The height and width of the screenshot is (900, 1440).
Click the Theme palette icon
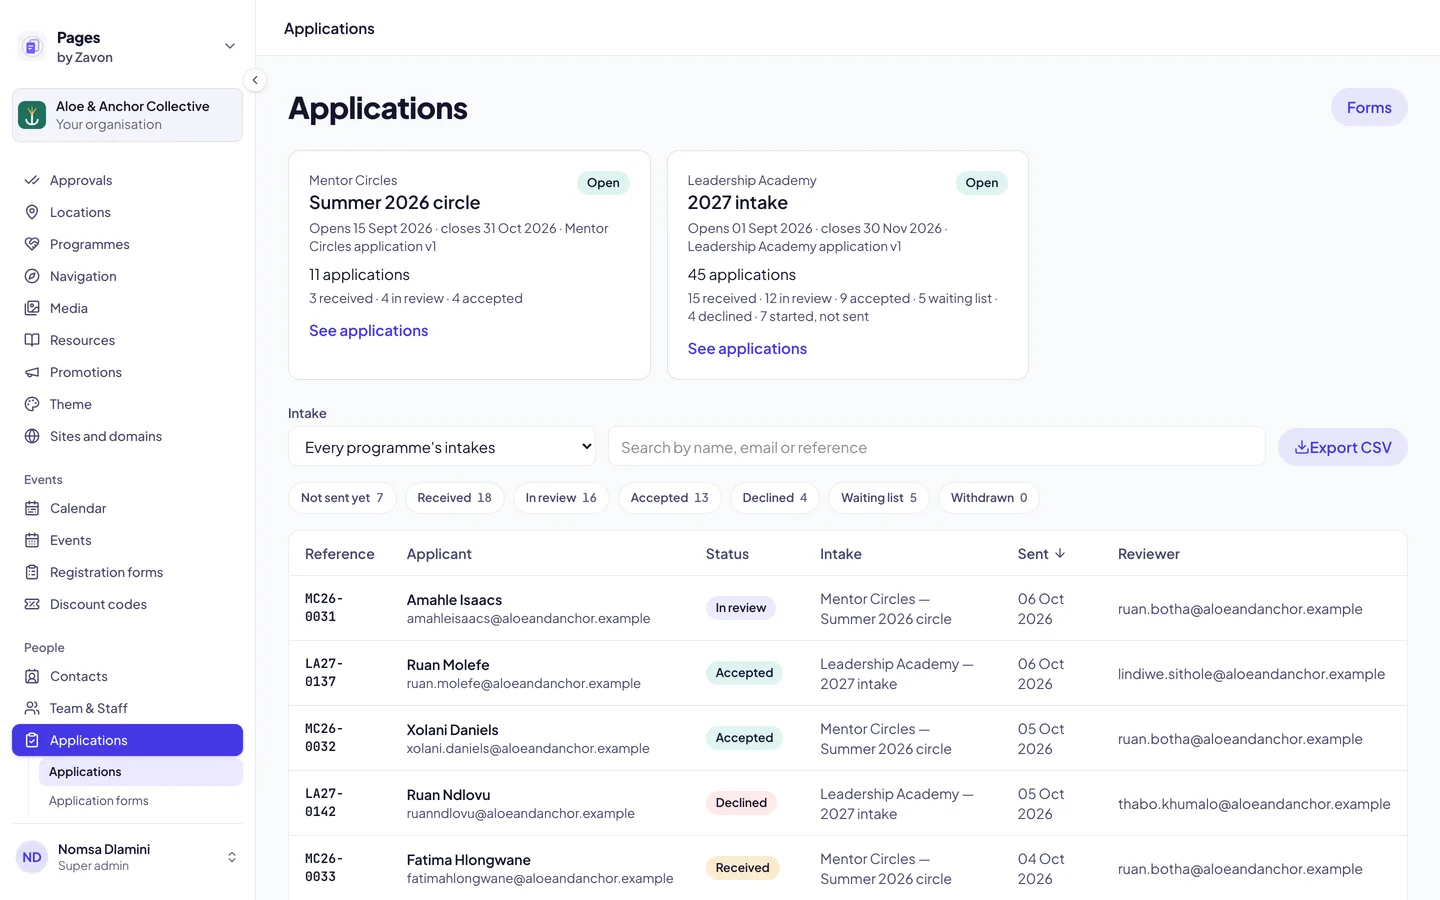pos(32,404)
